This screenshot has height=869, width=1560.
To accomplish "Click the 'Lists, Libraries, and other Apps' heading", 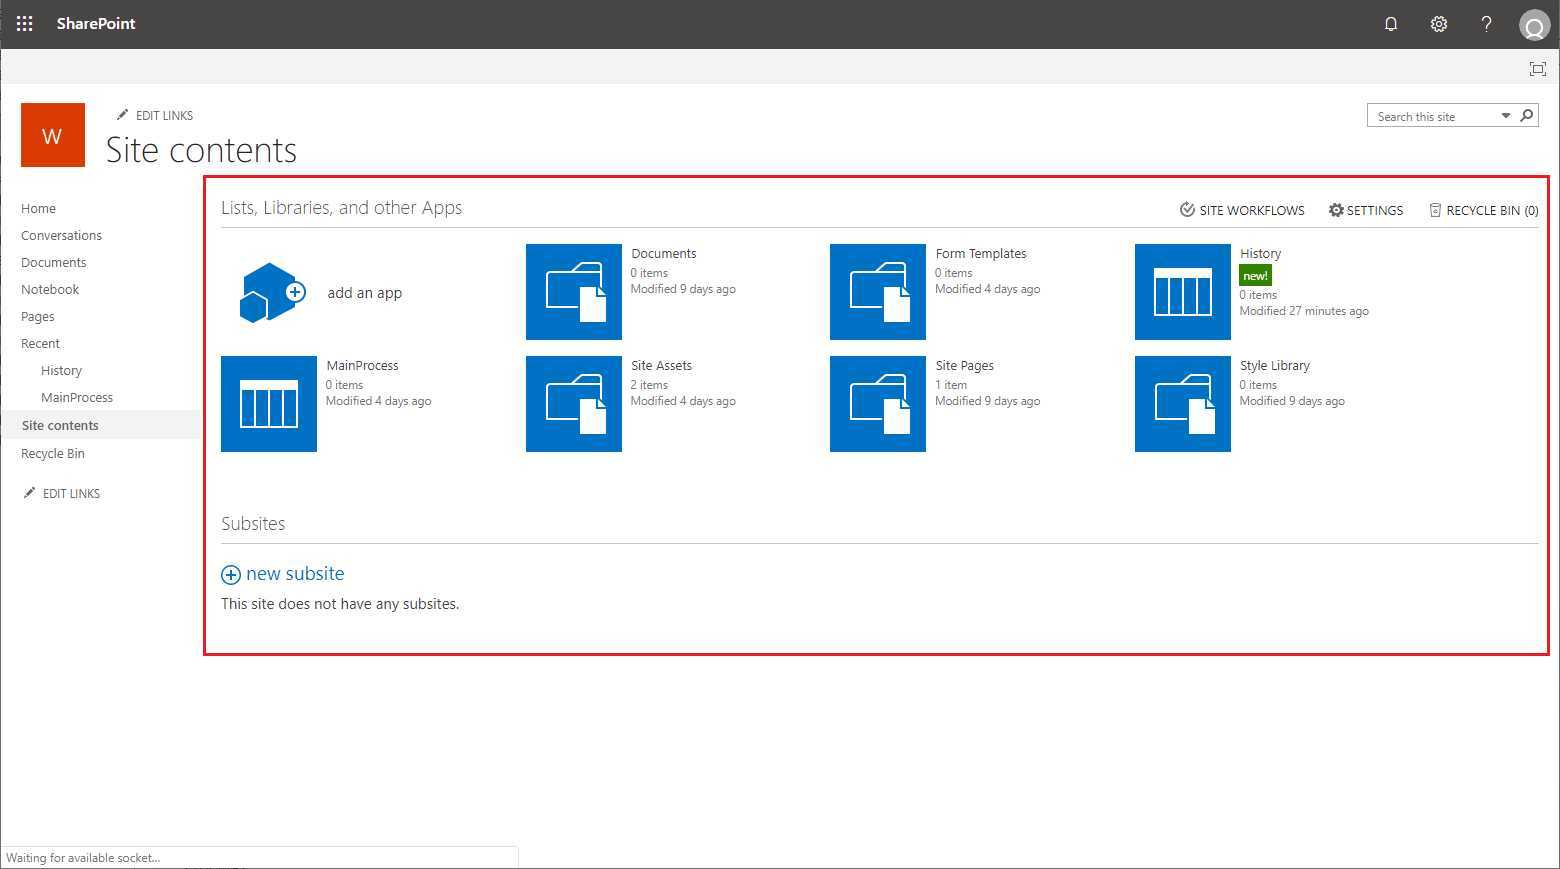I will (x=341, y=207).
